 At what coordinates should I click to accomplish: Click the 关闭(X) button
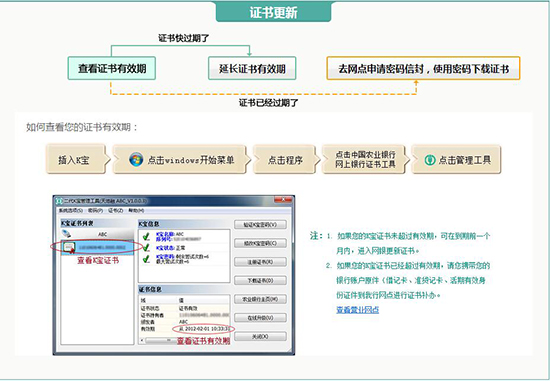click(260, 336)
